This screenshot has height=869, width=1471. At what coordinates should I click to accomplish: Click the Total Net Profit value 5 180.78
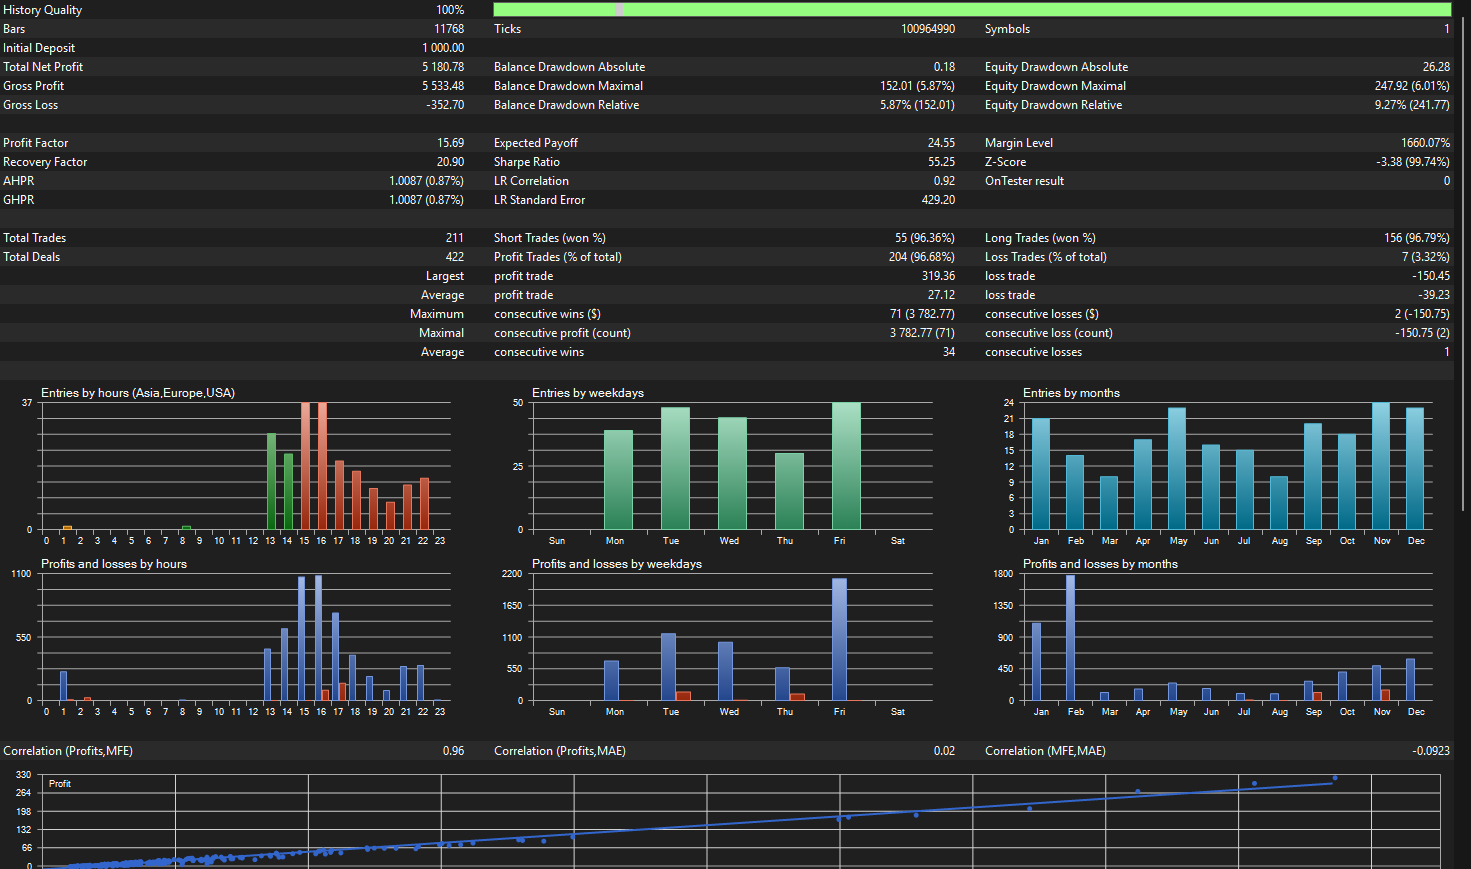[443, 67]
